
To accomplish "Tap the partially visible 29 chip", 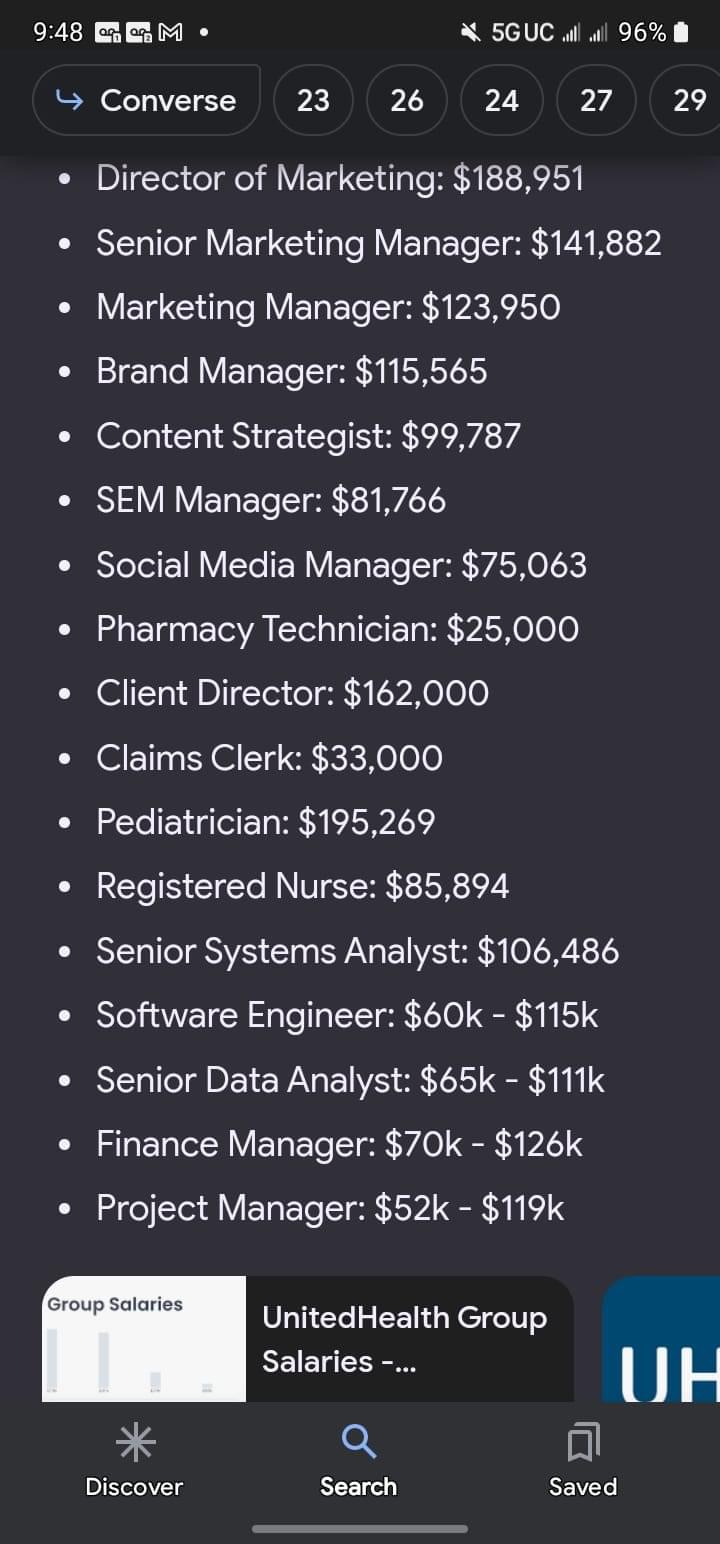I will pyautogui.click(x=688, y=100).
